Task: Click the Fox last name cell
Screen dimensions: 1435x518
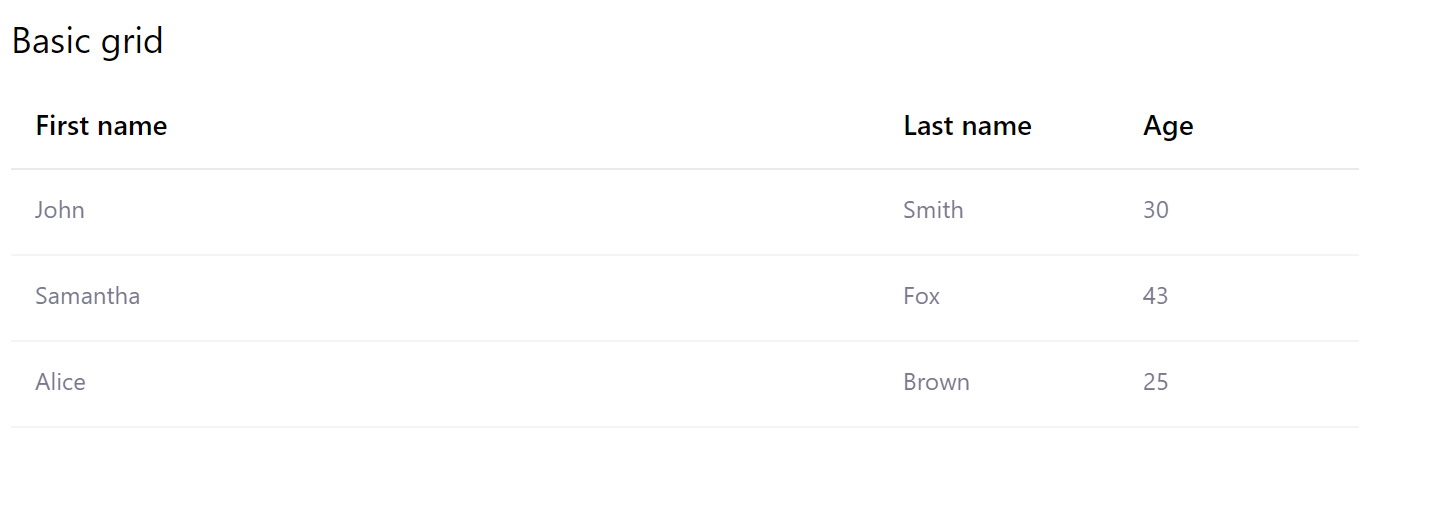Action: 921,296
